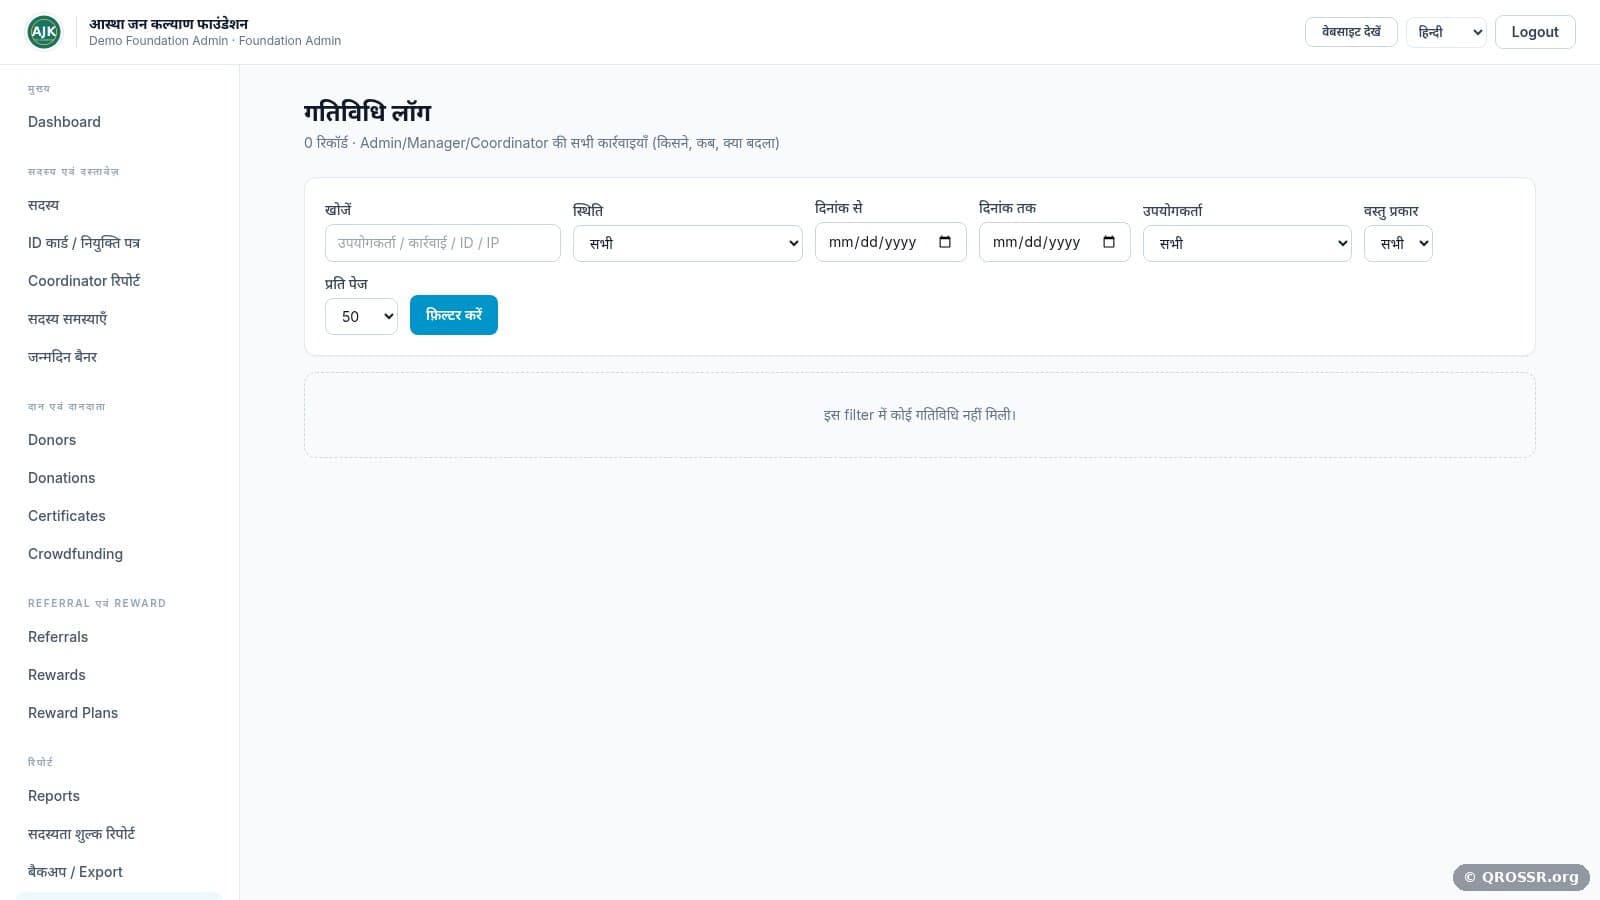Focus the खोजें search input field
The image size is (1600, 900).
tap(443, 243)
